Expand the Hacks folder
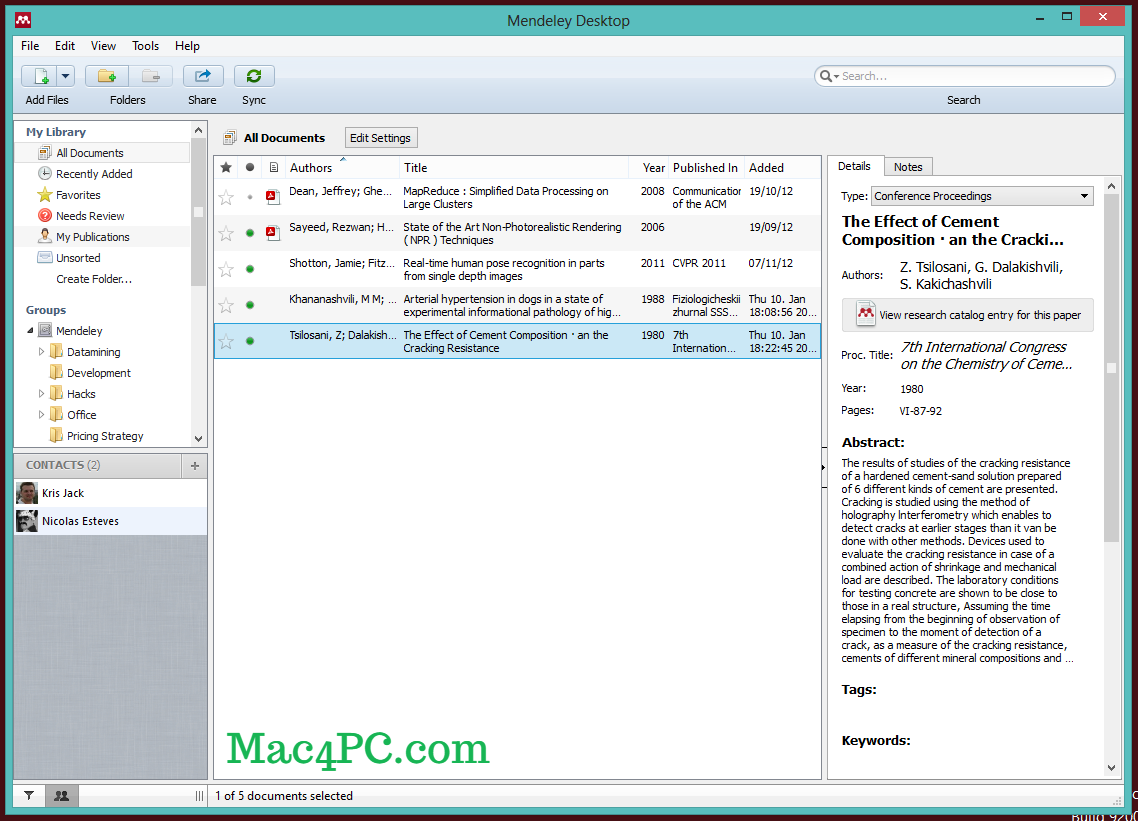The height and width of the screenshot is (821, 1138). [41, 393]
